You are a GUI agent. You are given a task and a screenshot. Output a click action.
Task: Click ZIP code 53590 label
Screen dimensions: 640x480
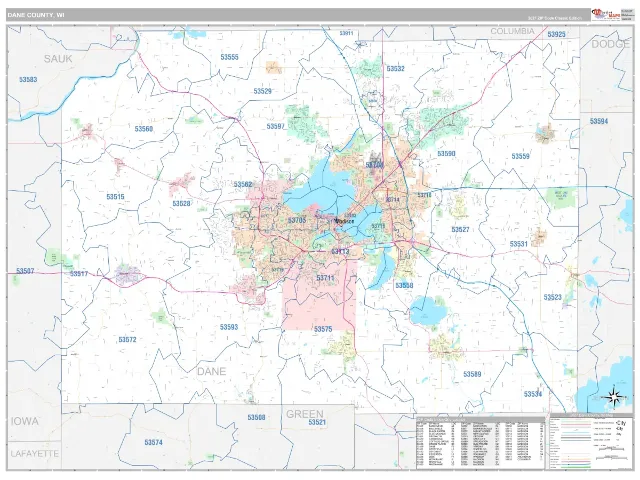(446, 153)
